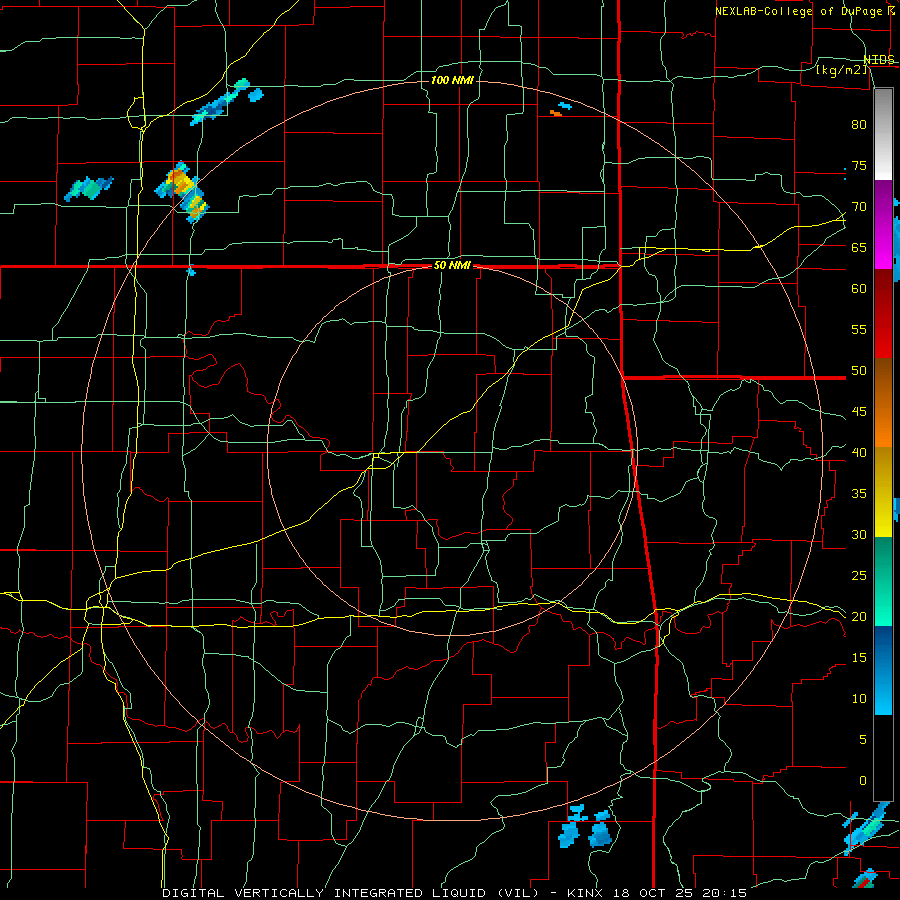Click the small orange echo near the 100 NMI ring
Viewport: 900px width, 900px height.
click(555, 114)
